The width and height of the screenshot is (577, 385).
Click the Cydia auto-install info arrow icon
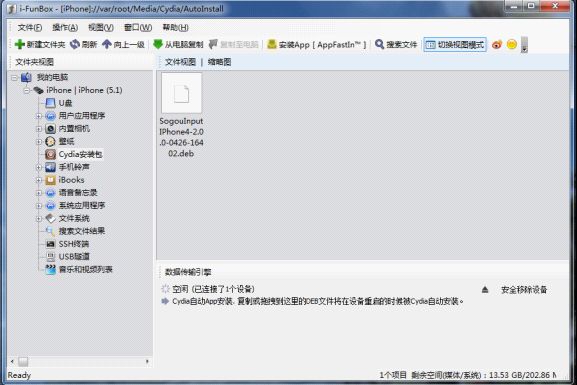tap(165, 301)
